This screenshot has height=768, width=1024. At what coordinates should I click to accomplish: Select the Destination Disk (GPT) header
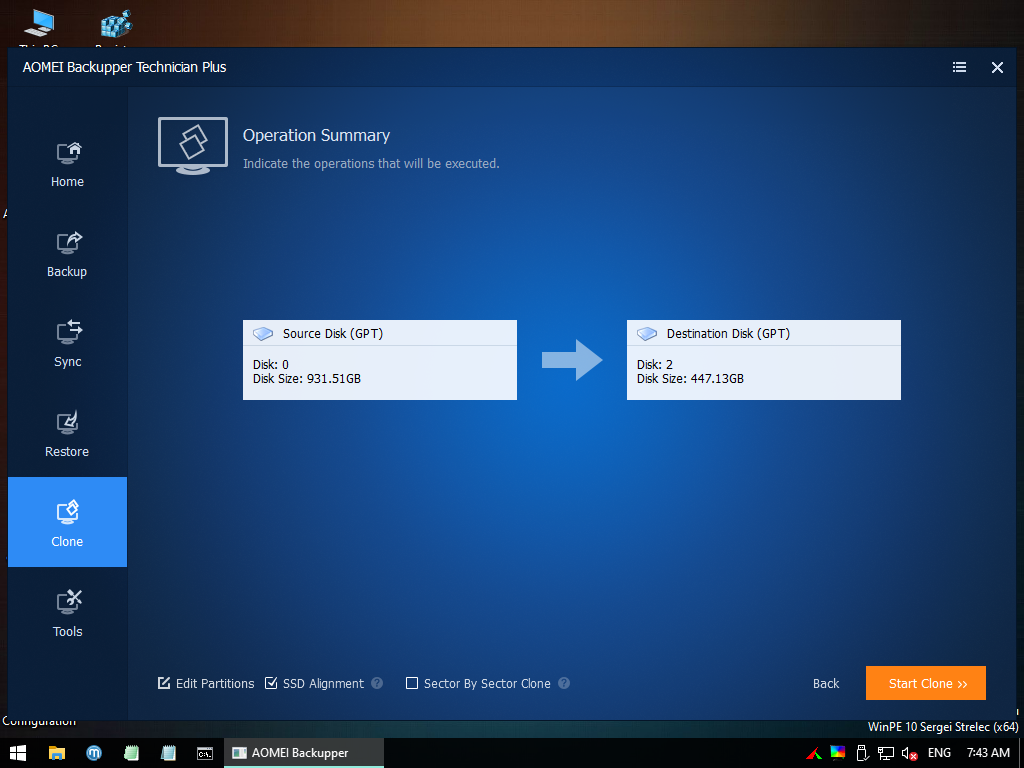coord(763,333)
